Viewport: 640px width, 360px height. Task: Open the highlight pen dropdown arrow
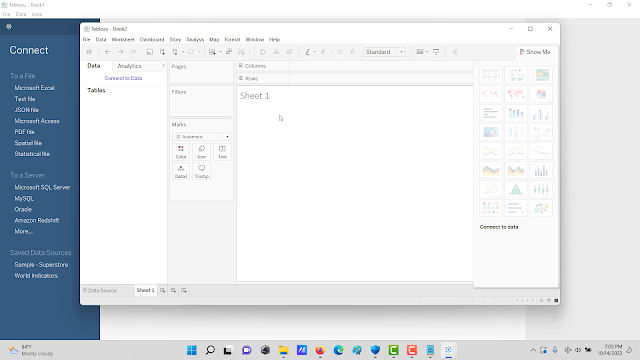tap(315, 52)
